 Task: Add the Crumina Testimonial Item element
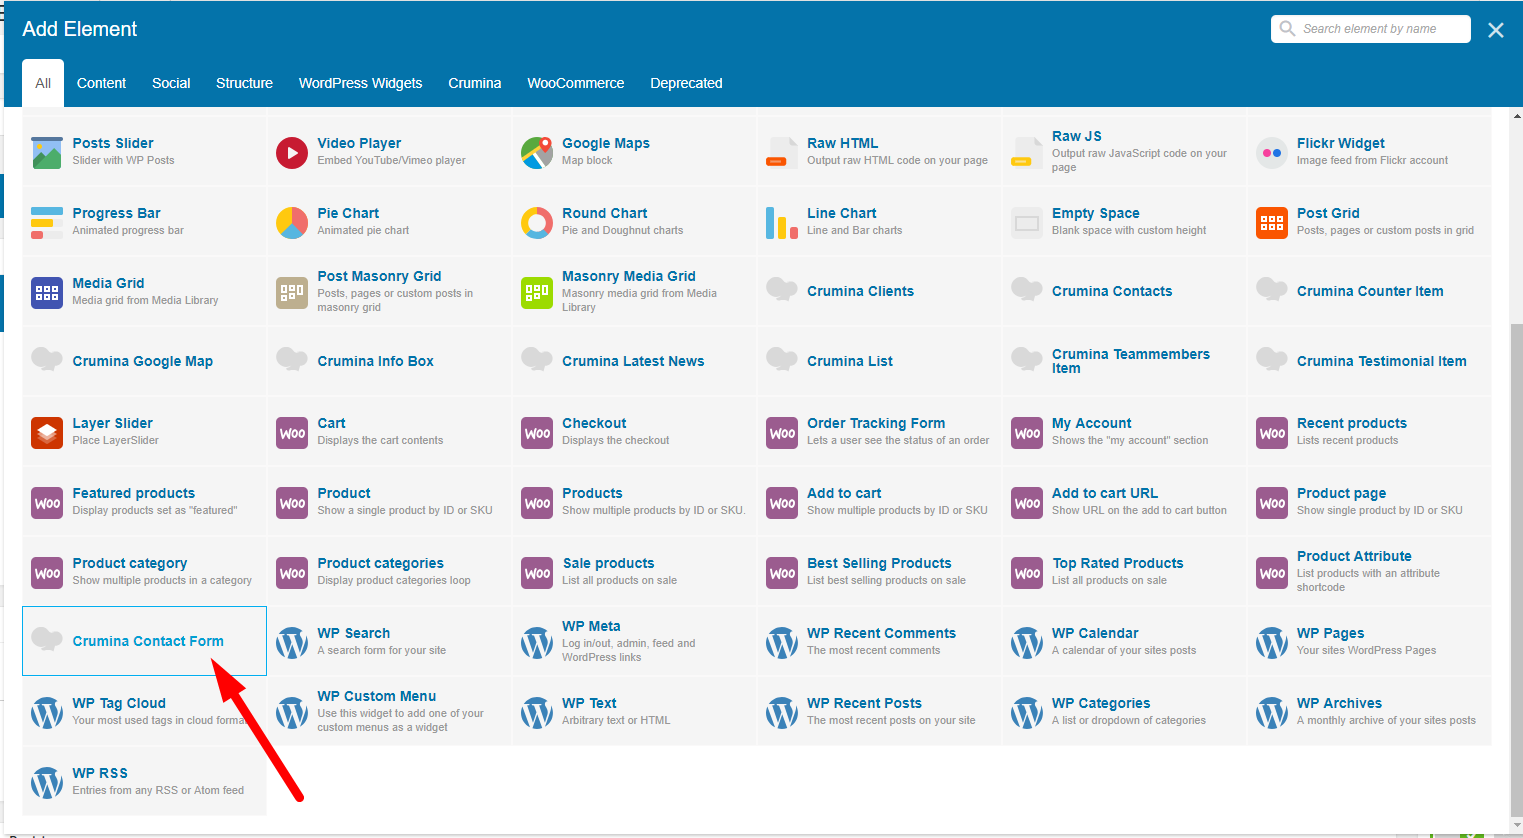[1369, 361]
